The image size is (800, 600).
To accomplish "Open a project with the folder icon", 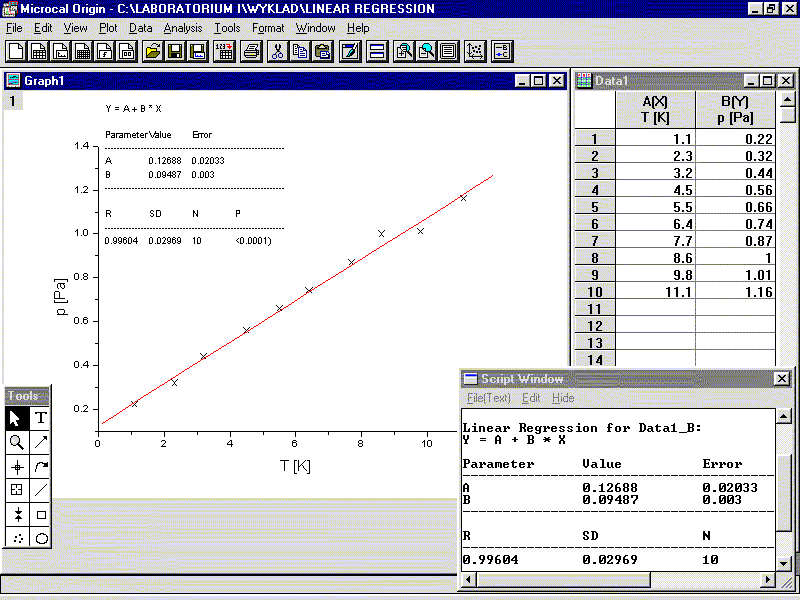I will pos(153,52).
